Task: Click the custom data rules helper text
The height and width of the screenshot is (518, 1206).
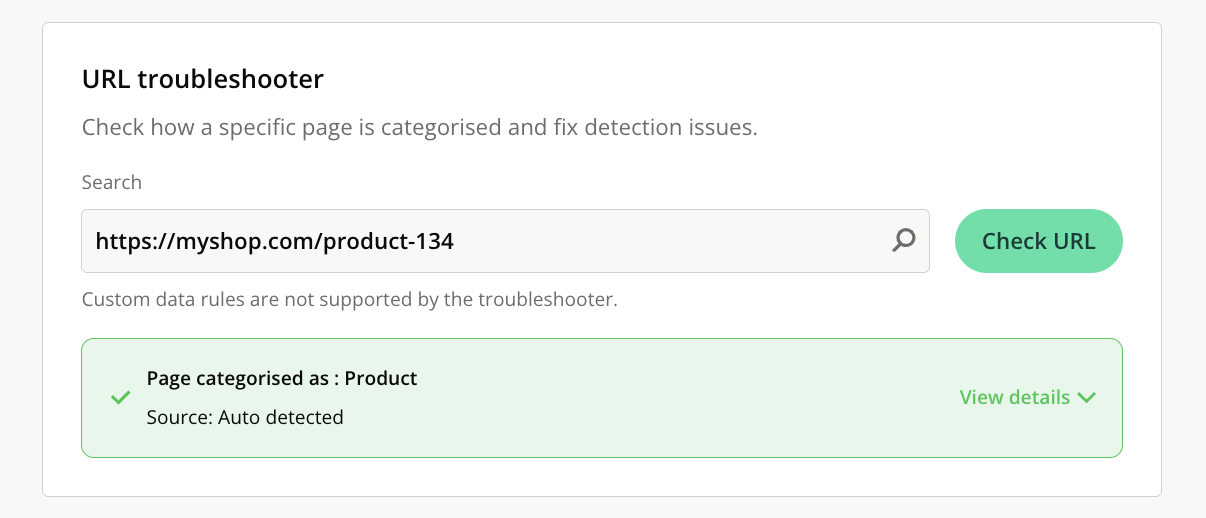Action: point(349,299)
